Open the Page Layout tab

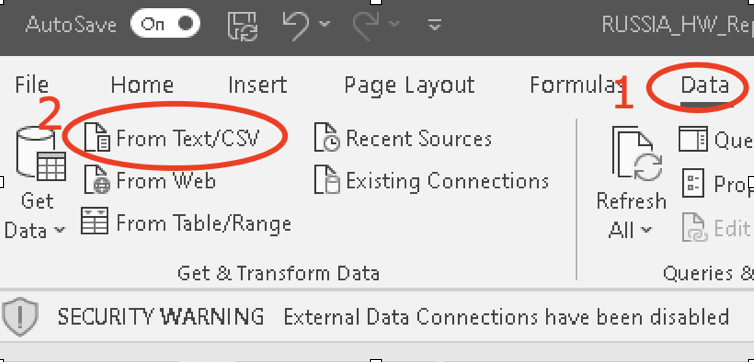[409, 86]
